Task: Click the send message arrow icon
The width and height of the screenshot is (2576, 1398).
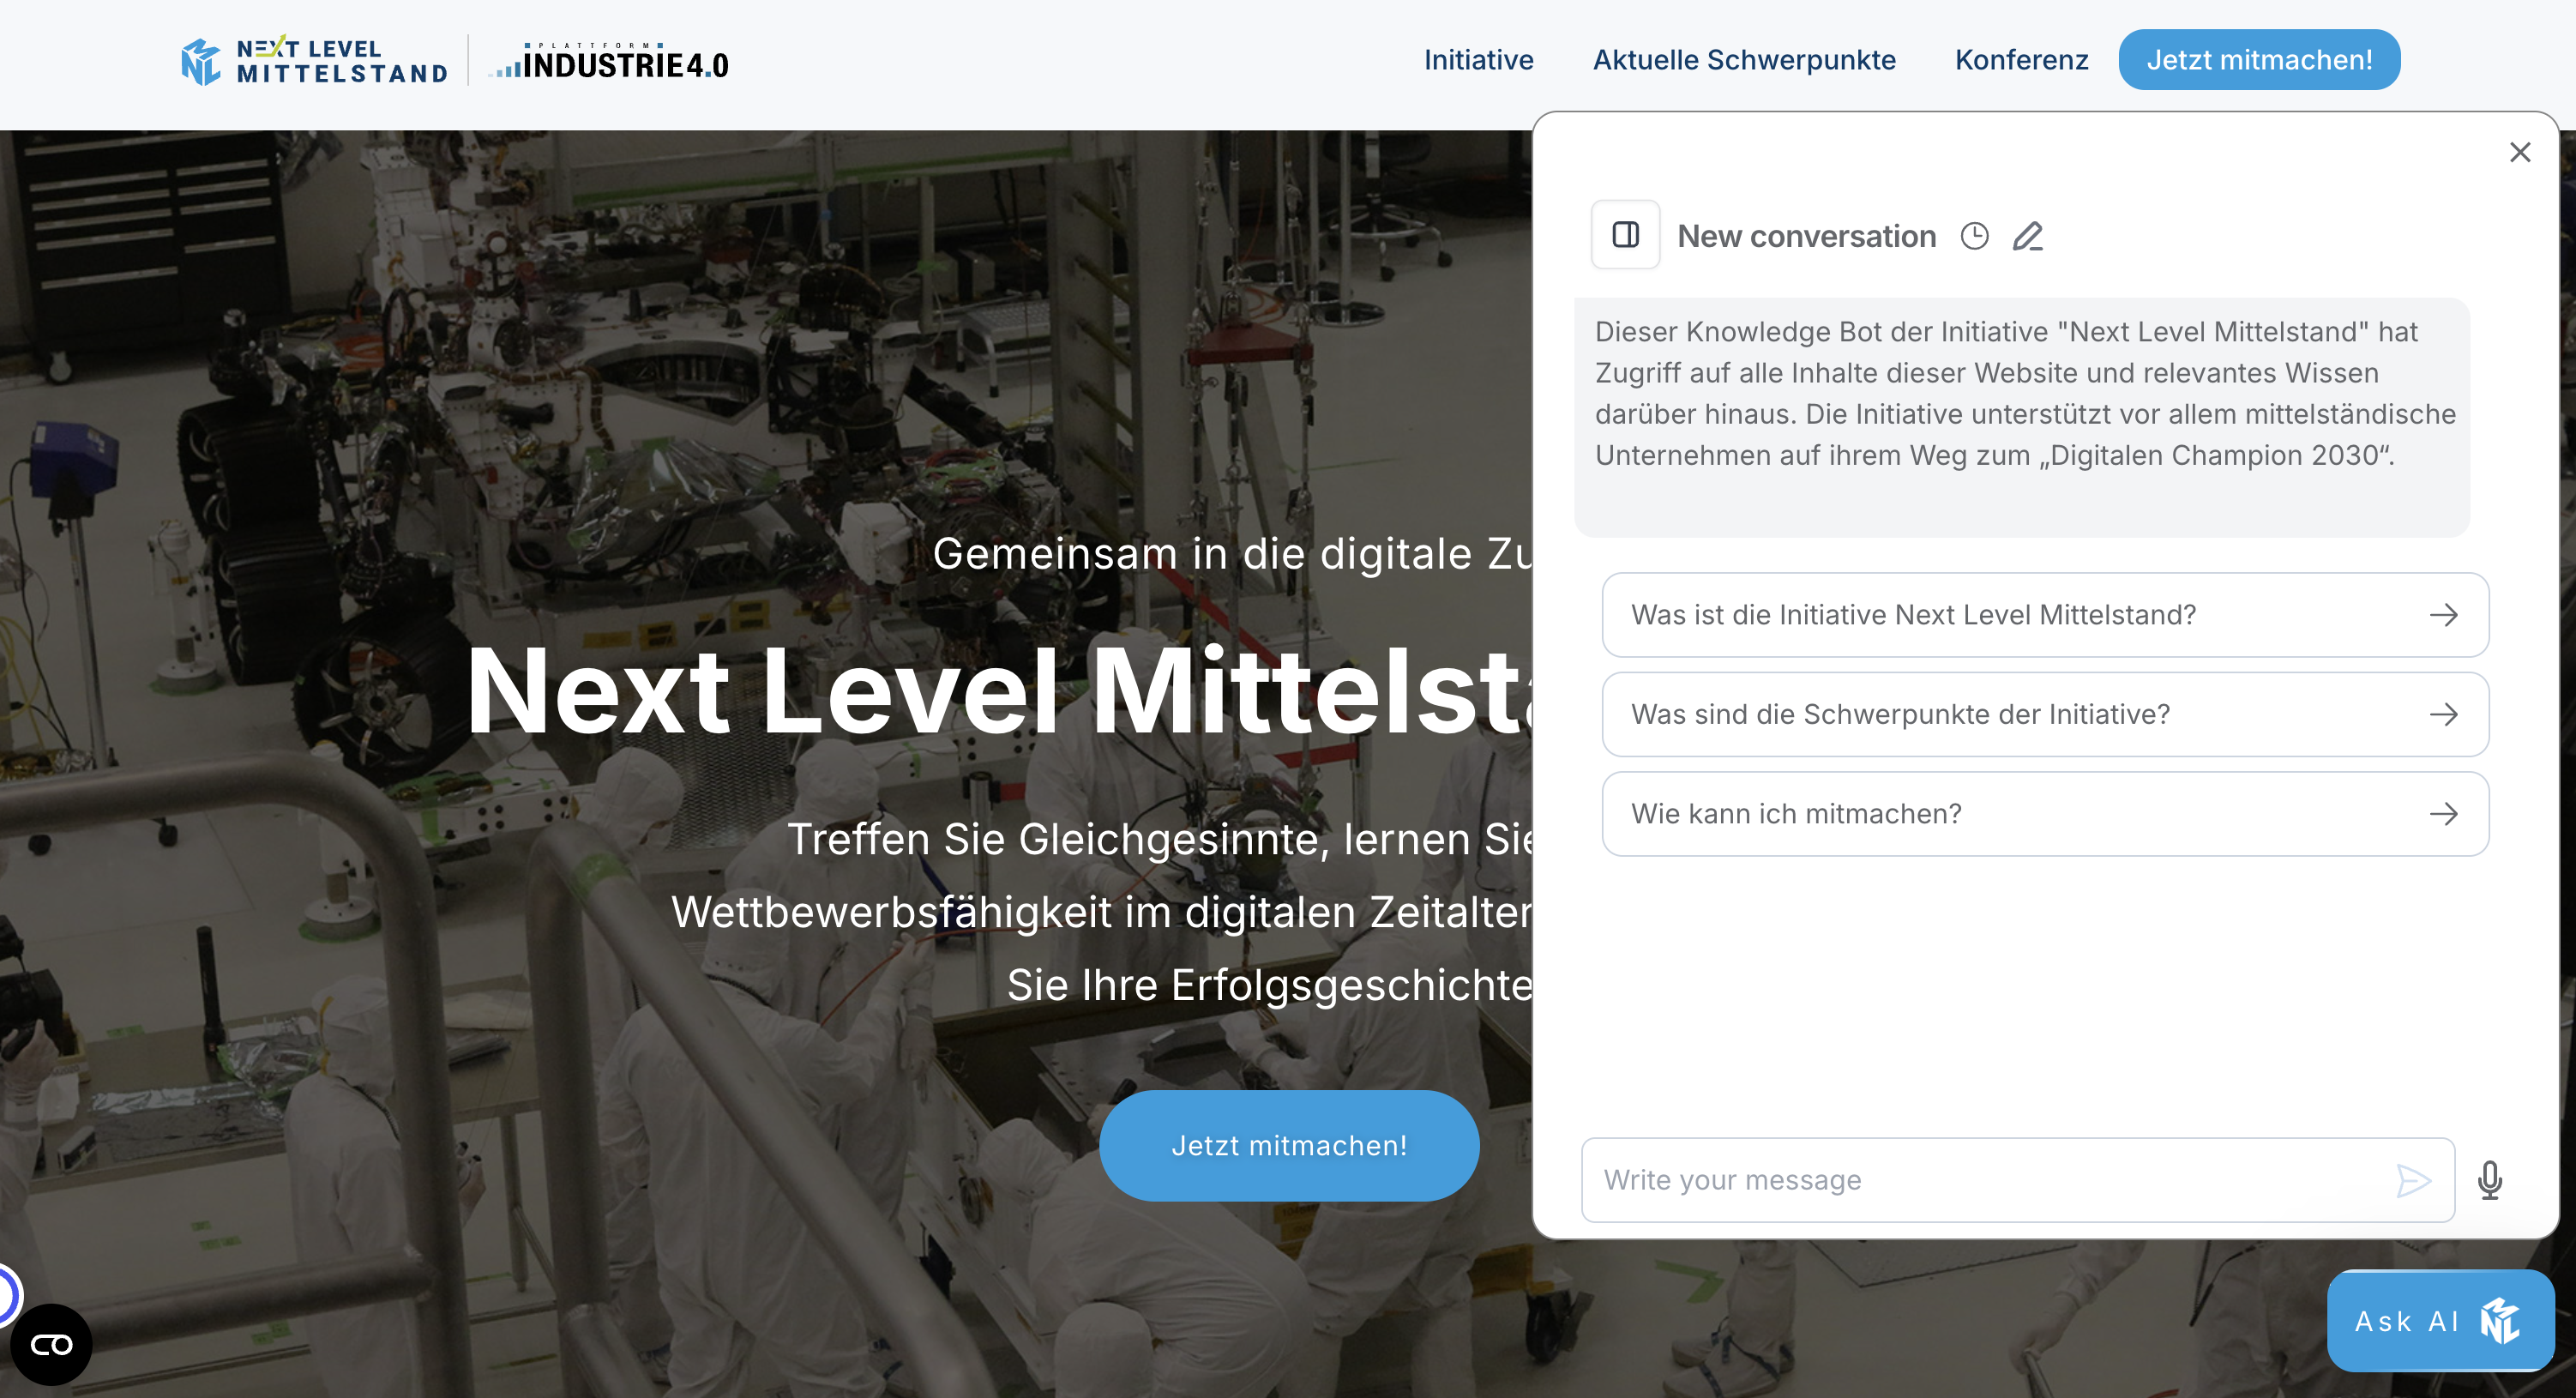Action: (x=2413, y=1180)
